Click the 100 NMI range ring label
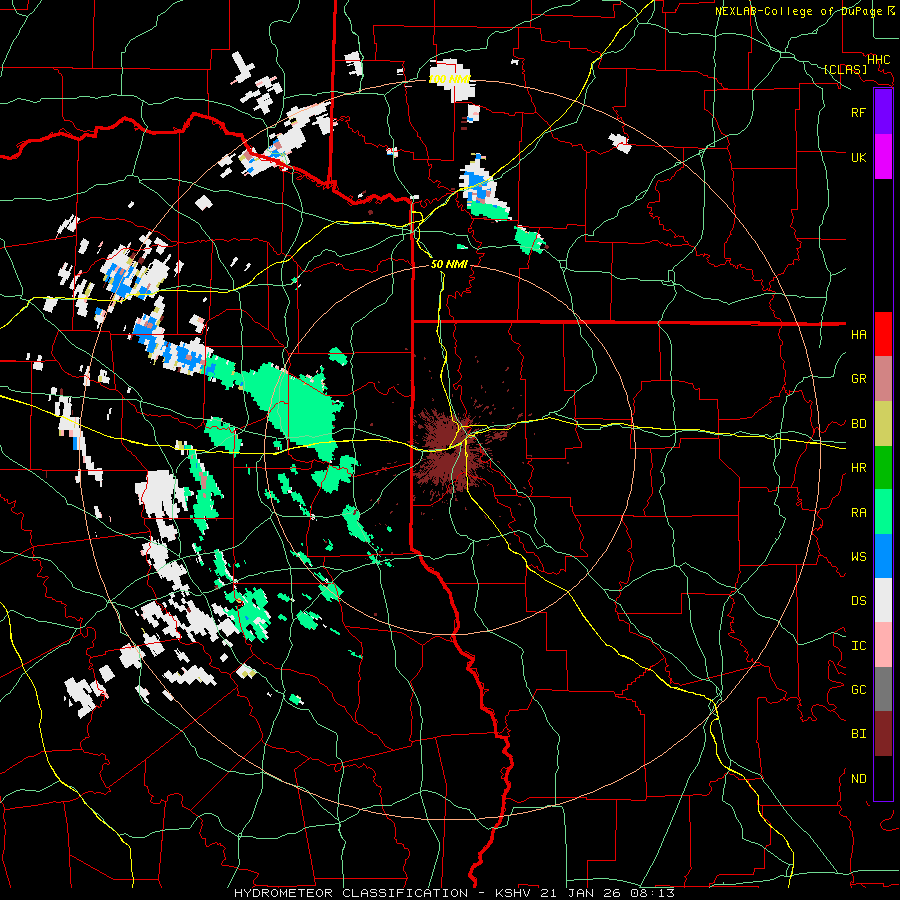900x900 pixels. [450, 79]
